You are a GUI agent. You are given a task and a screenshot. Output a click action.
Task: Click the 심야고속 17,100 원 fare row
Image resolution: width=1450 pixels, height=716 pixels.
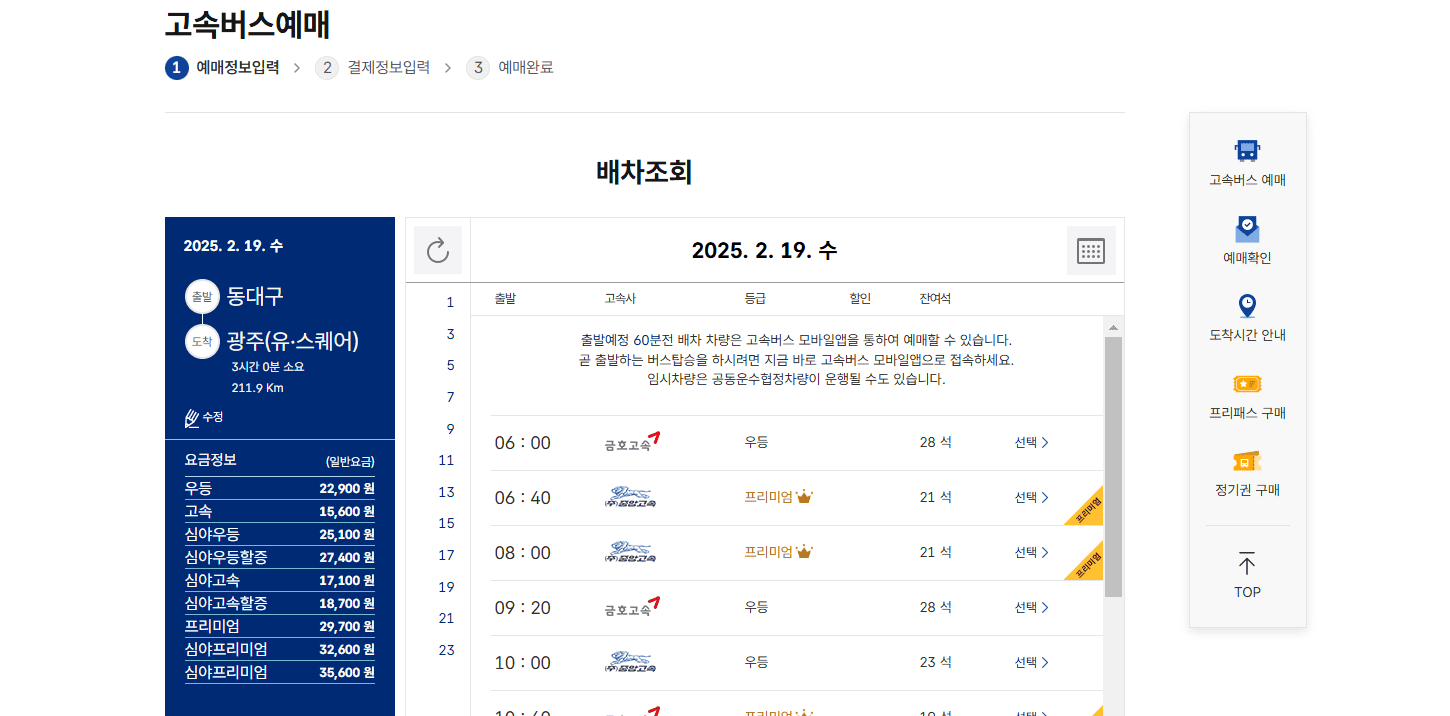(280, 580)
